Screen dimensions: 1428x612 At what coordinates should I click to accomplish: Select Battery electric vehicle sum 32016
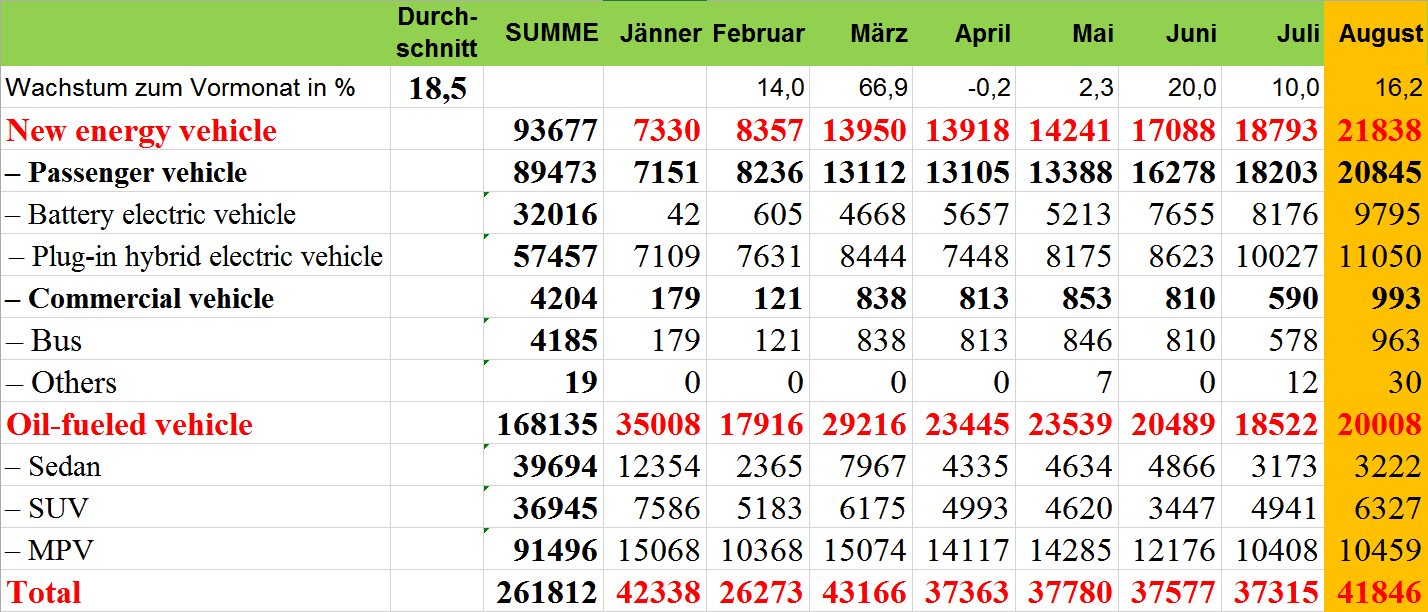(554, 215)
